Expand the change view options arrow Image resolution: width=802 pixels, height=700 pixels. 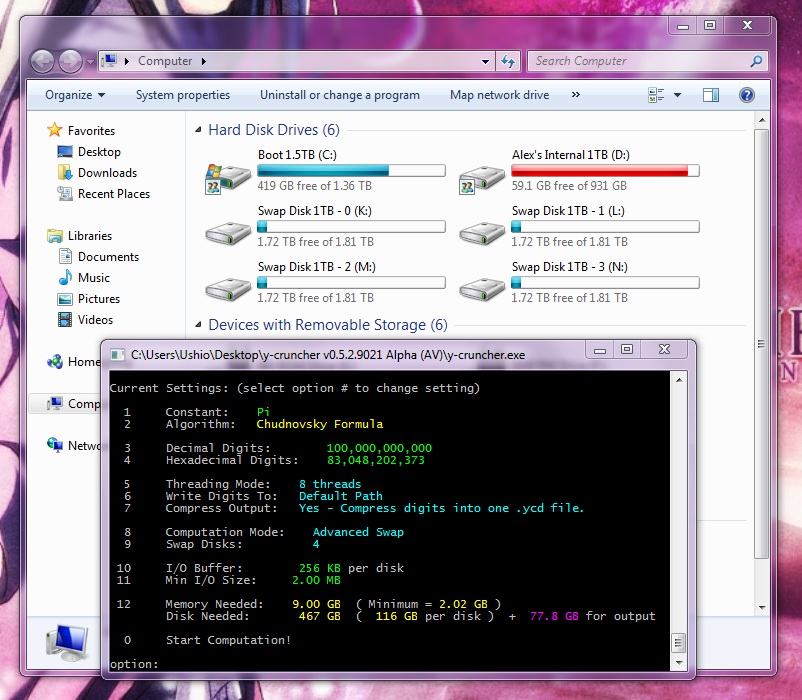tap(677, 95)
